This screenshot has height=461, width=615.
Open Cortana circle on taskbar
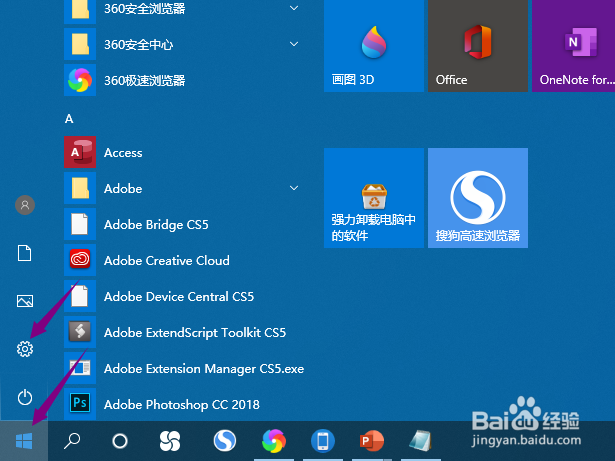coord(120,441)
